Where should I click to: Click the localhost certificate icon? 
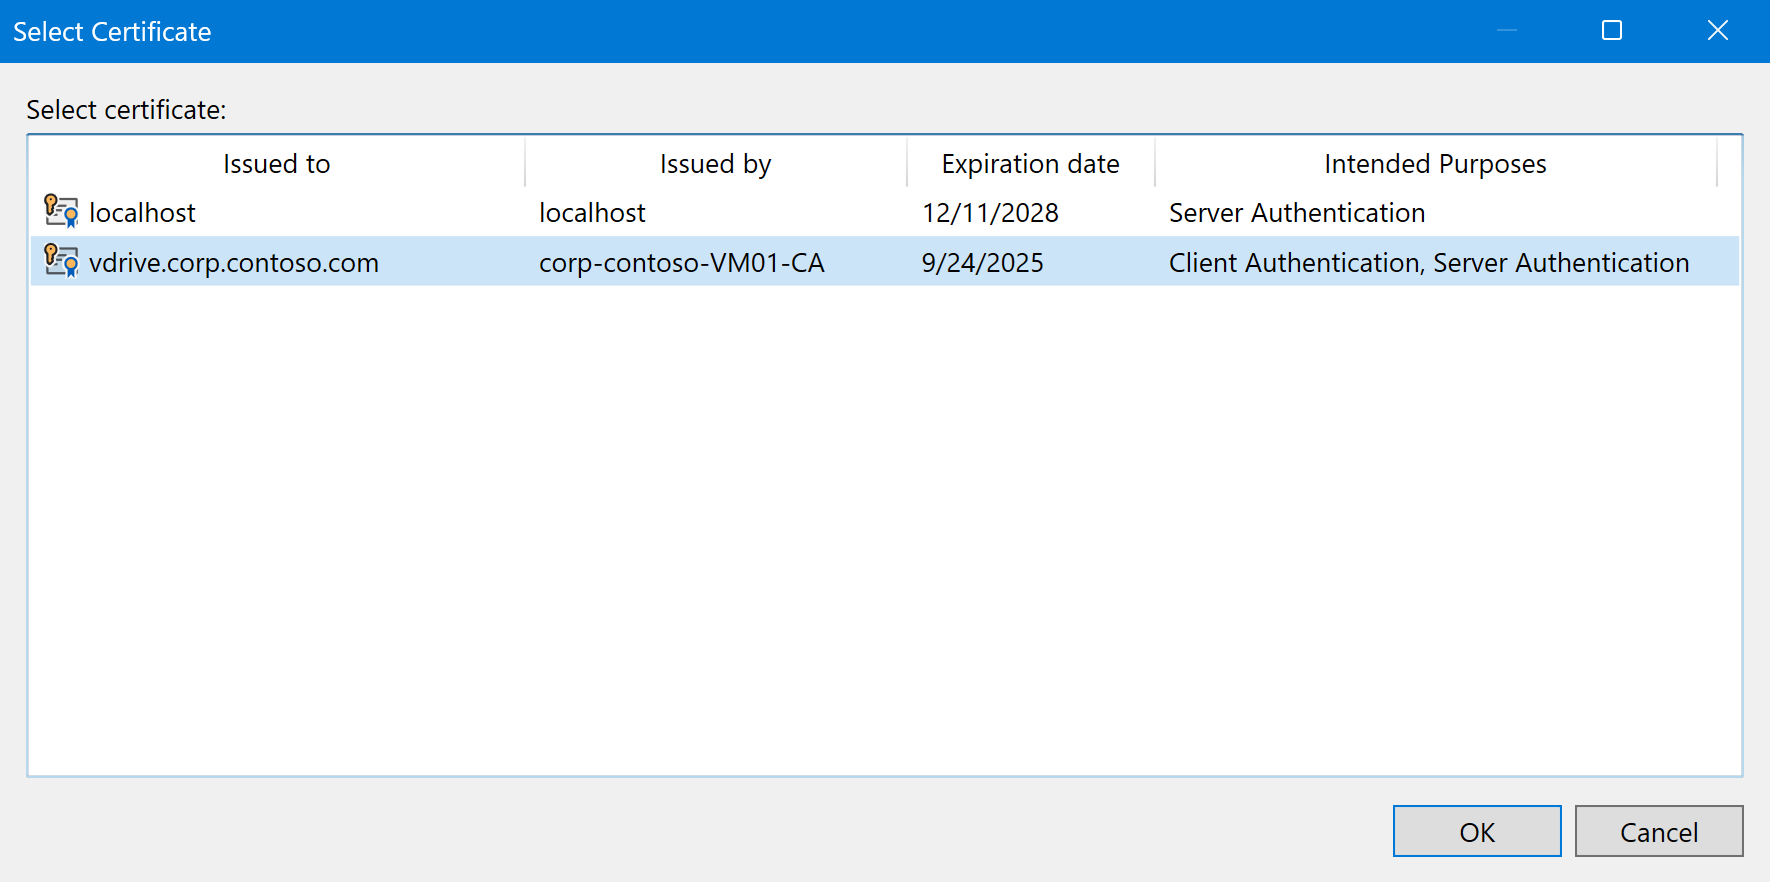pyautogui.click(x=61, y=212)
